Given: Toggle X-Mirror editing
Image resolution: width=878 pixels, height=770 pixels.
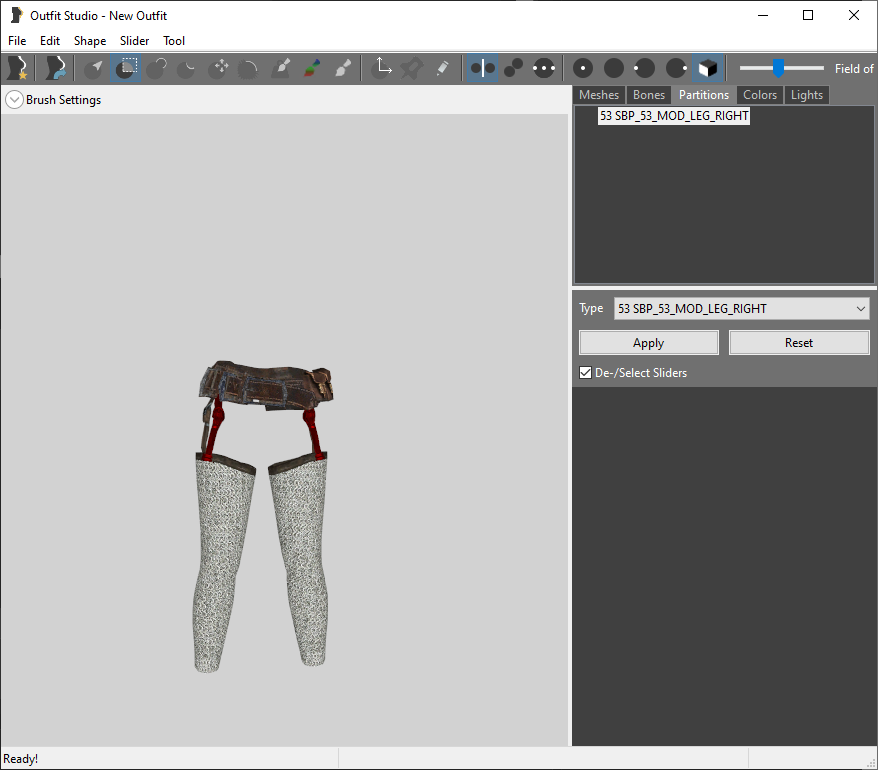Looking at the screenshot, I should (x=482, y=68).
